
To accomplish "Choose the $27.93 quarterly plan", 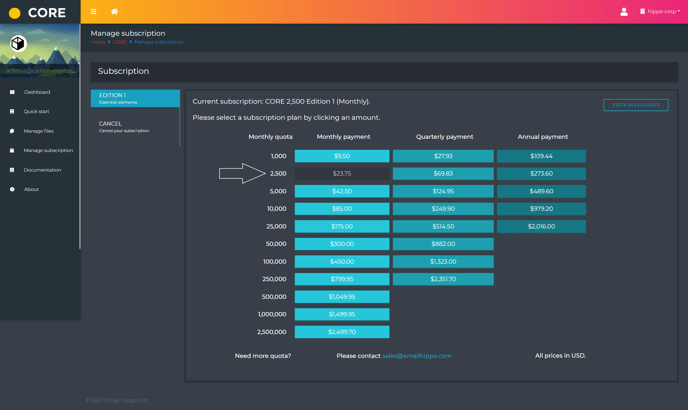I will 443,156.
